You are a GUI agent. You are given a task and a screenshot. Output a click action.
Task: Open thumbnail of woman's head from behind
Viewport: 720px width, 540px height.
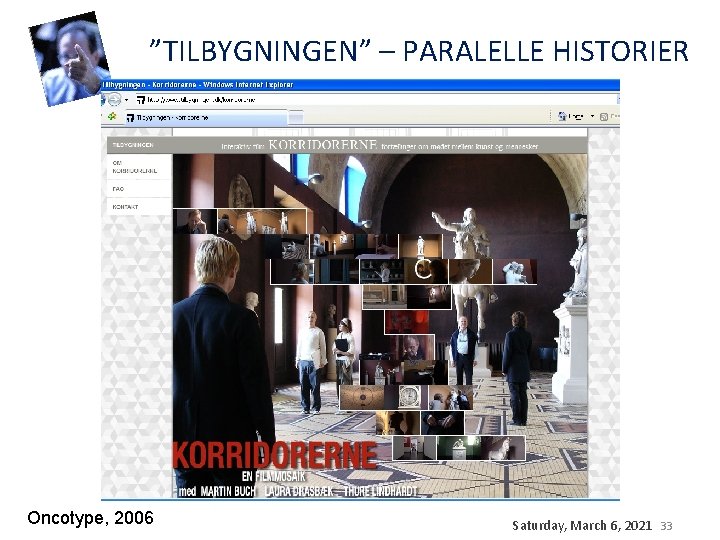293,271
